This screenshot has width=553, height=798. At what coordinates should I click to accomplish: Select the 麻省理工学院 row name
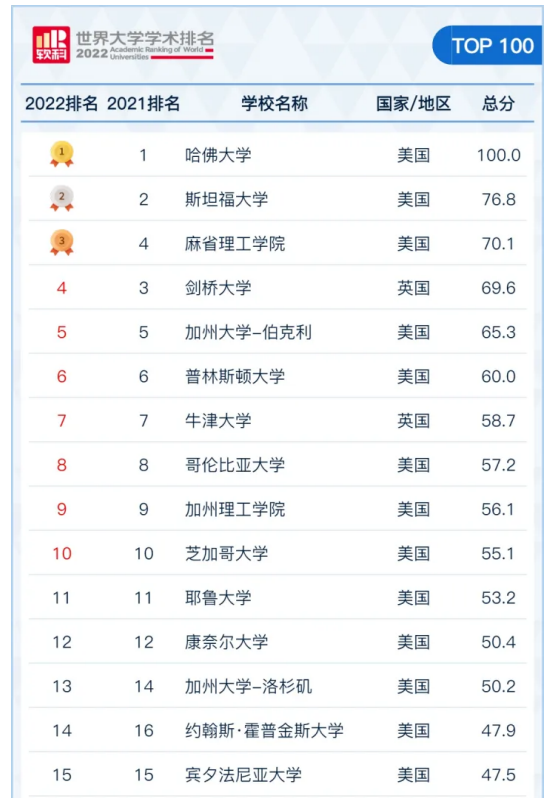point(235,243)
